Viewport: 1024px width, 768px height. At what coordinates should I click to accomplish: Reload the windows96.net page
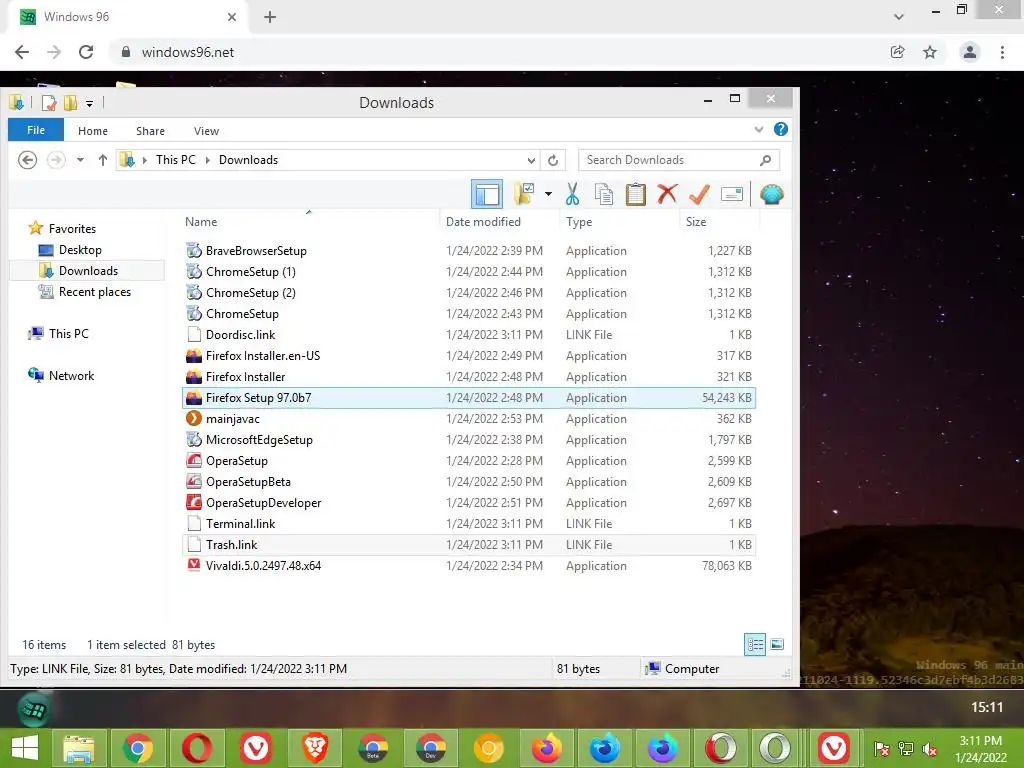[x=86, y=52]
